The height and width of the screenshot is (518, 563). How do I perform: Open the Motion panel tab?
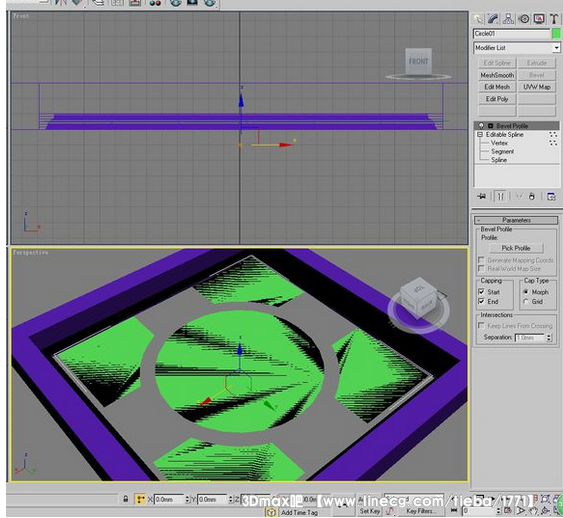(x=524, y=19)
